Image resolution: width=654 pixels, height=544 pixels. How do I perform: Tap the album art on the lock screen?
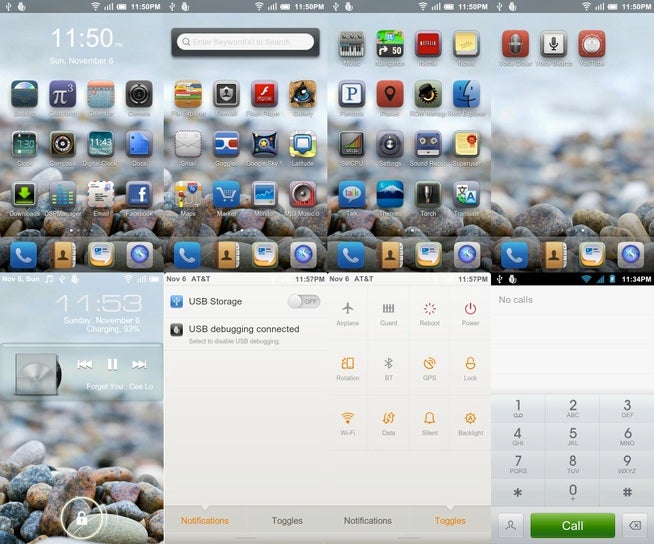click(x=36, y=373)
